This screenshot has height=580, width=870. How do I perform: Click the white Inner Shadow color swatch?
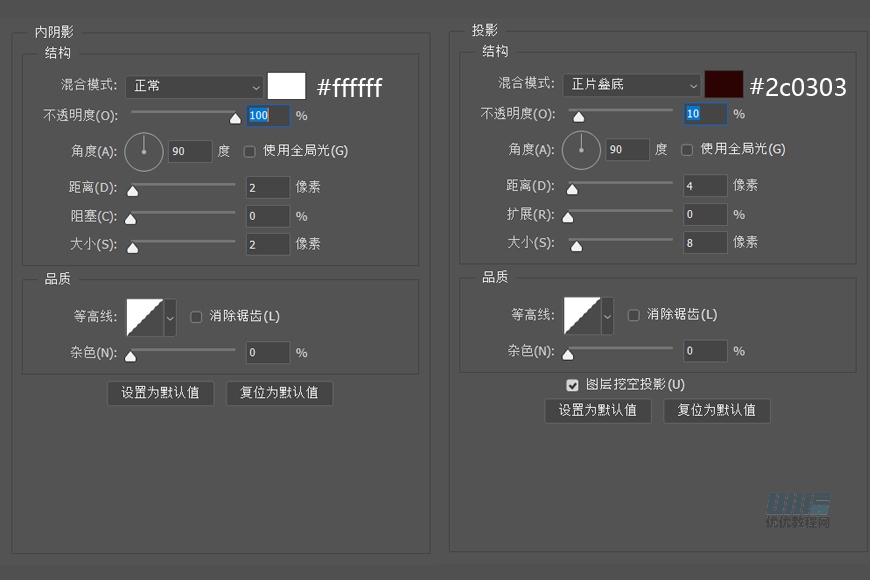coord(288,86)
